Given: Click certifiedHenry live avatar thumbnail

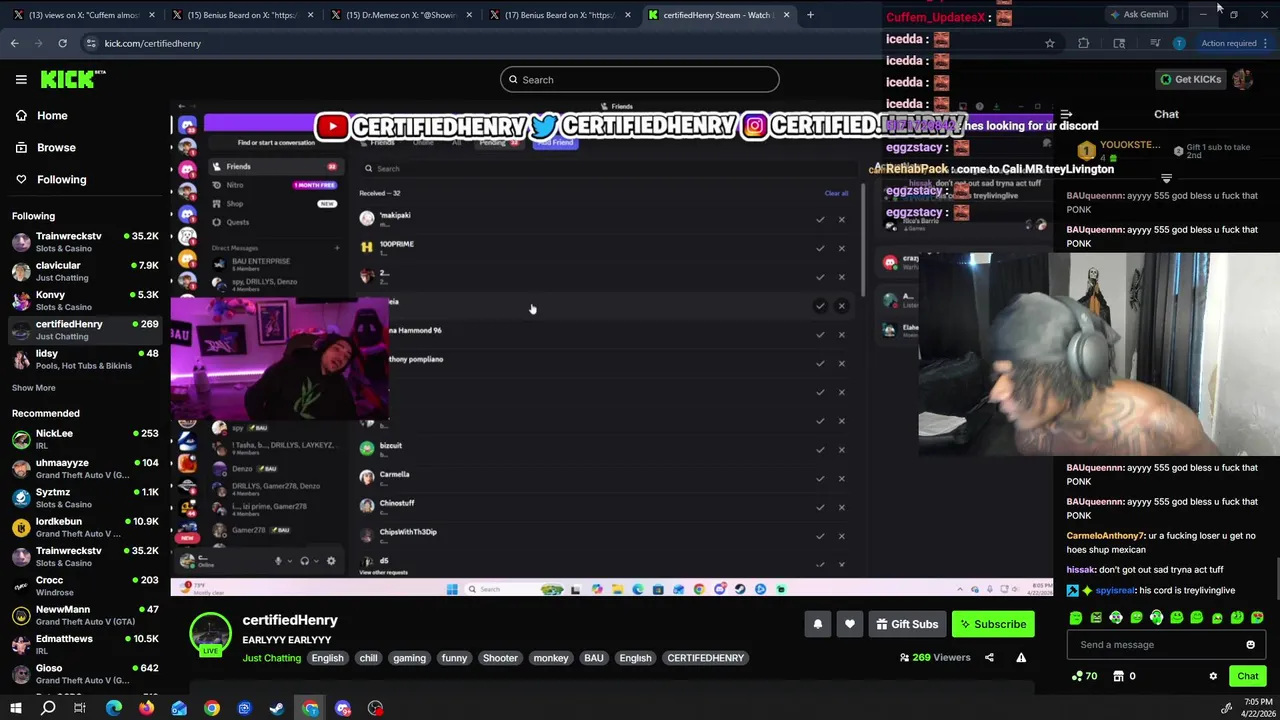Looking at the screenshot, I should tap(211, 635).
